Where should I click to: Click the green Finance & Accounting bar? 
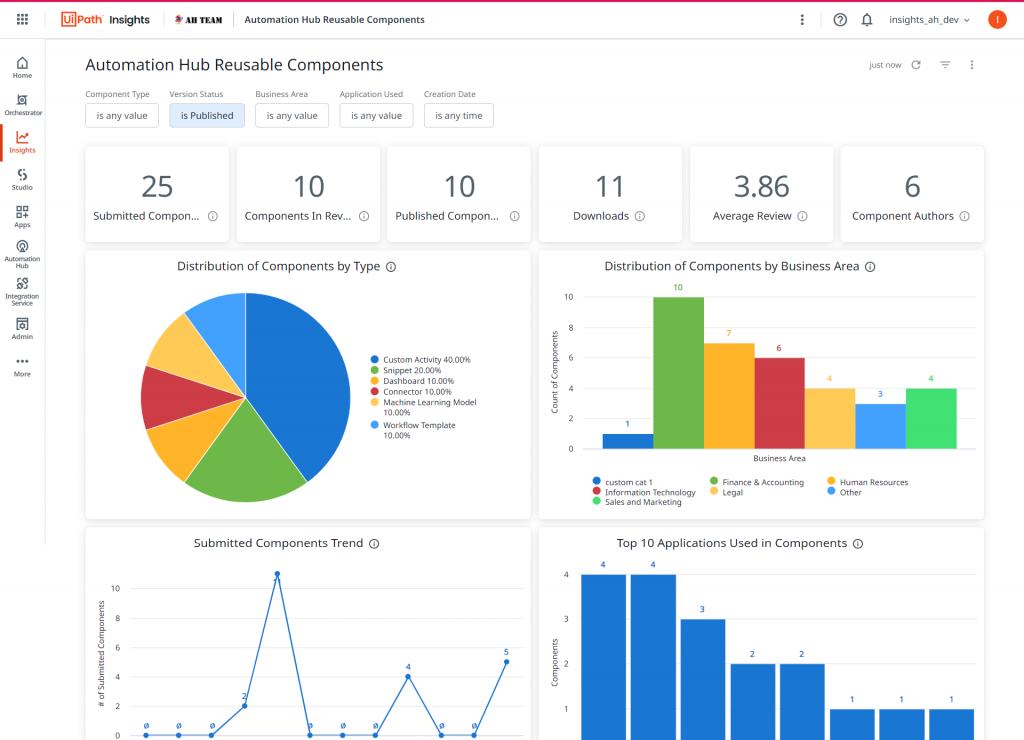click(x=678, y=373)
